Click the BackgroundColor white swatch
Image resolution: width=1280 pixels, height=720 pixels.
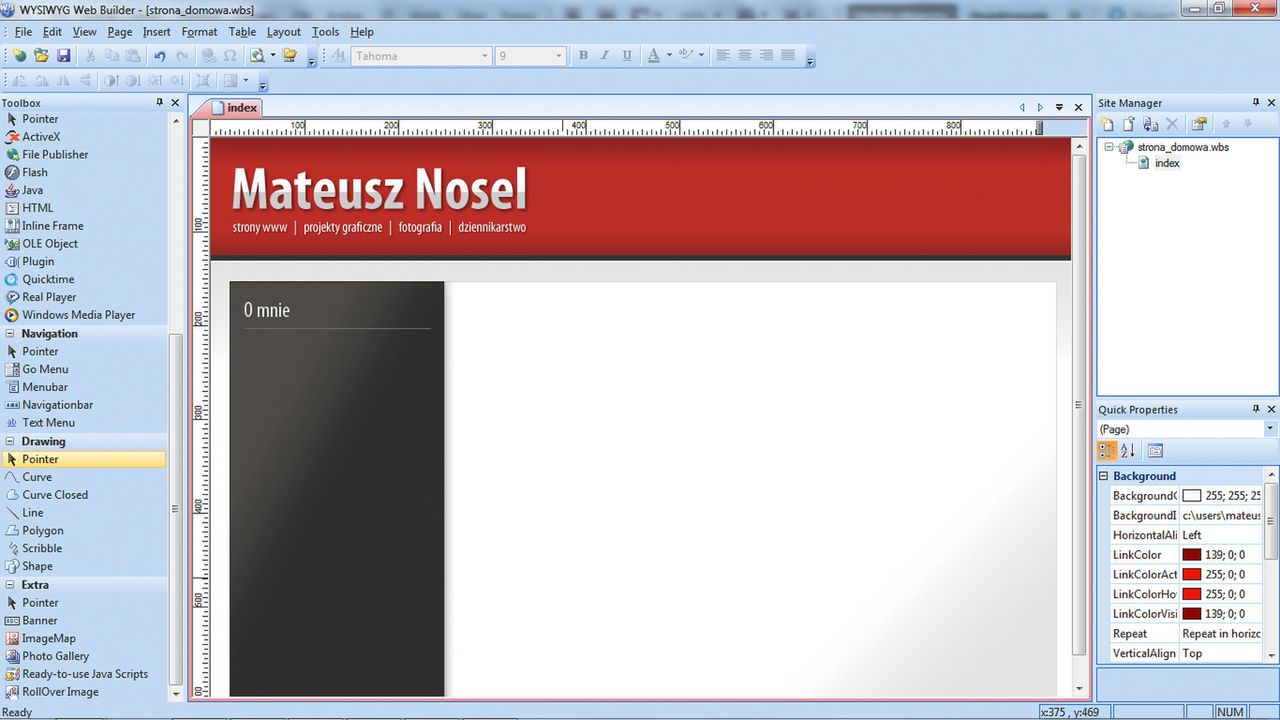click(x=1191, y=496)
